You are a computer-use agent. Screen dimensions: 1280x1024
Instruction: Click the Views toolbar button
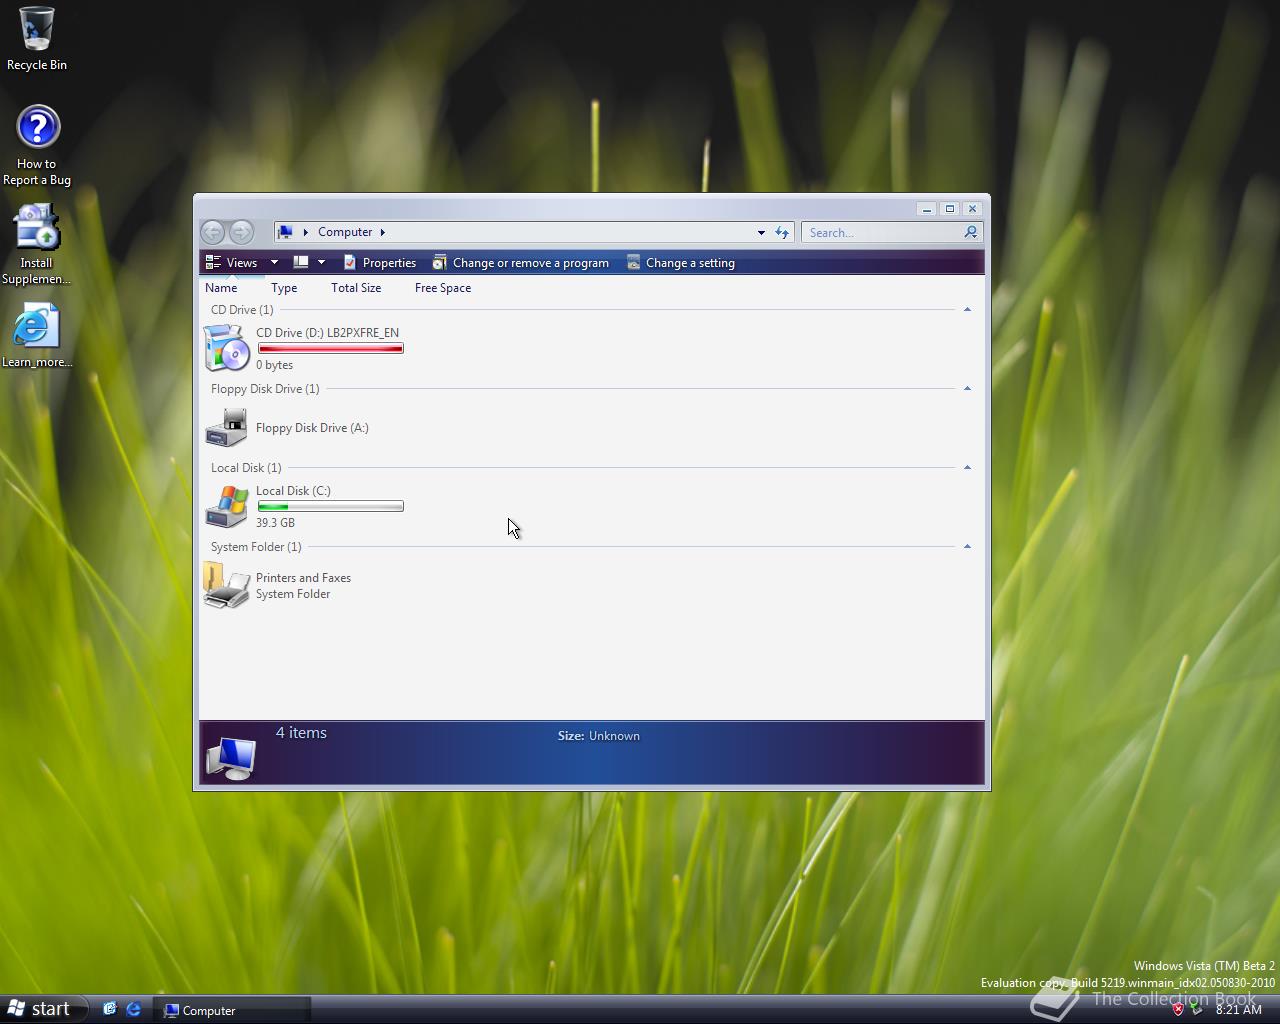[x=232, y=262]
